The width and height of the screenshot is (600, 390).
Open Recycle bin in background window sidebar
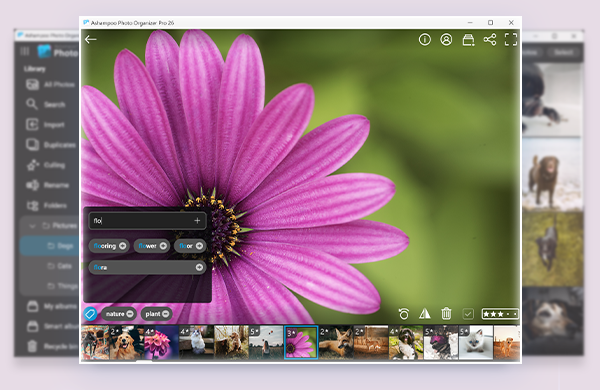[51, 346]
